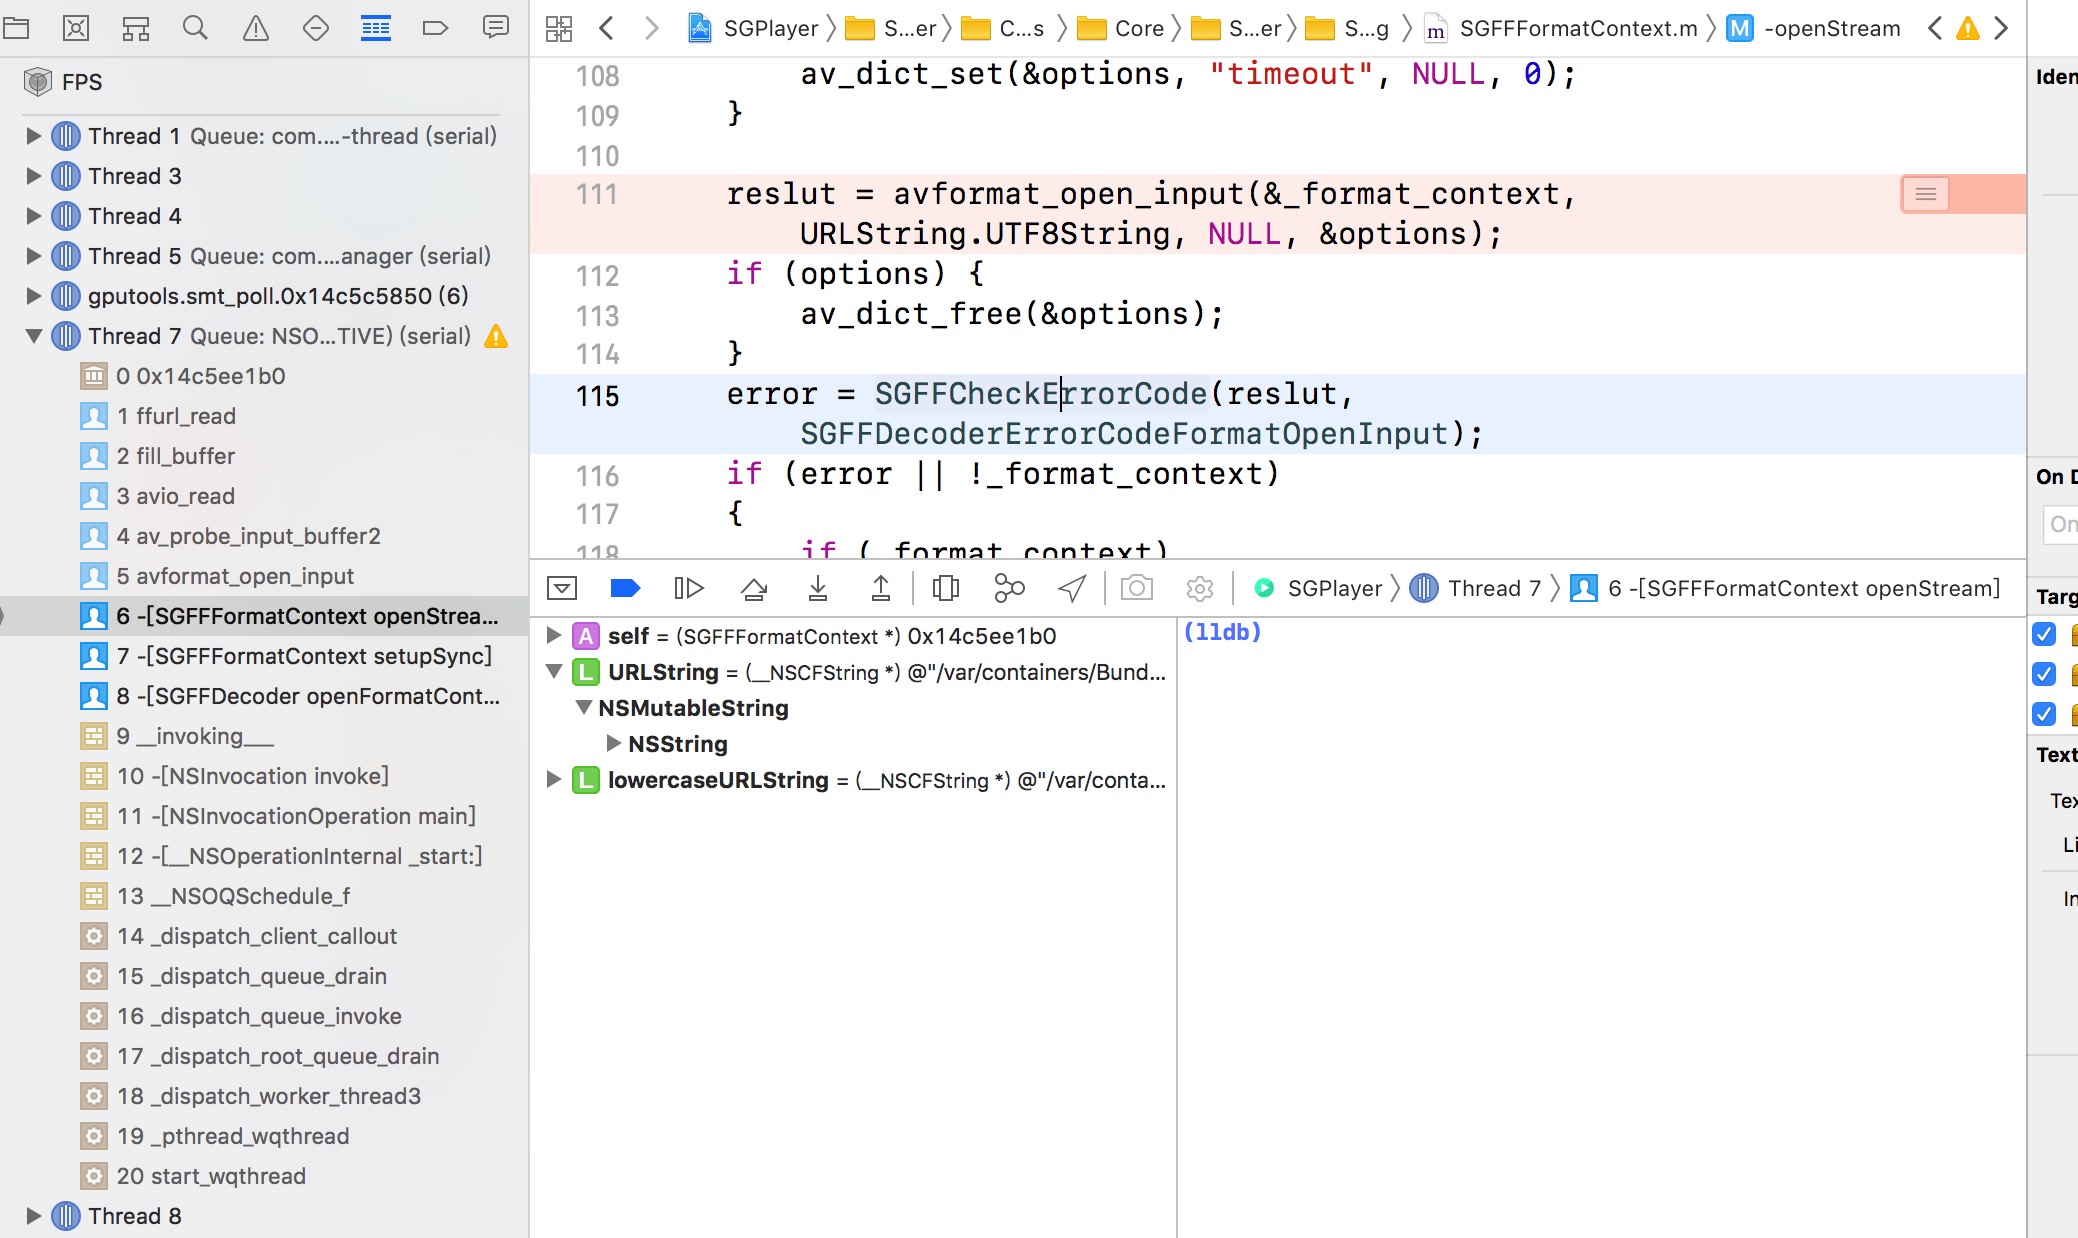Expand Thread 3 in debug navigator
2078x1238 pixels.
tap(33, 176)
